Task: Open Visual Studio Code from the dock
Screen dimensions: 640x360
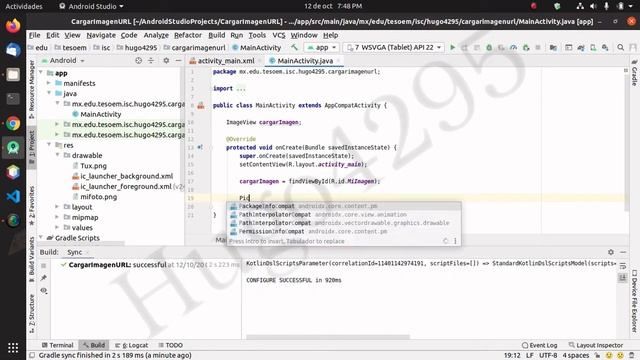Action: [x=13, y=196]
